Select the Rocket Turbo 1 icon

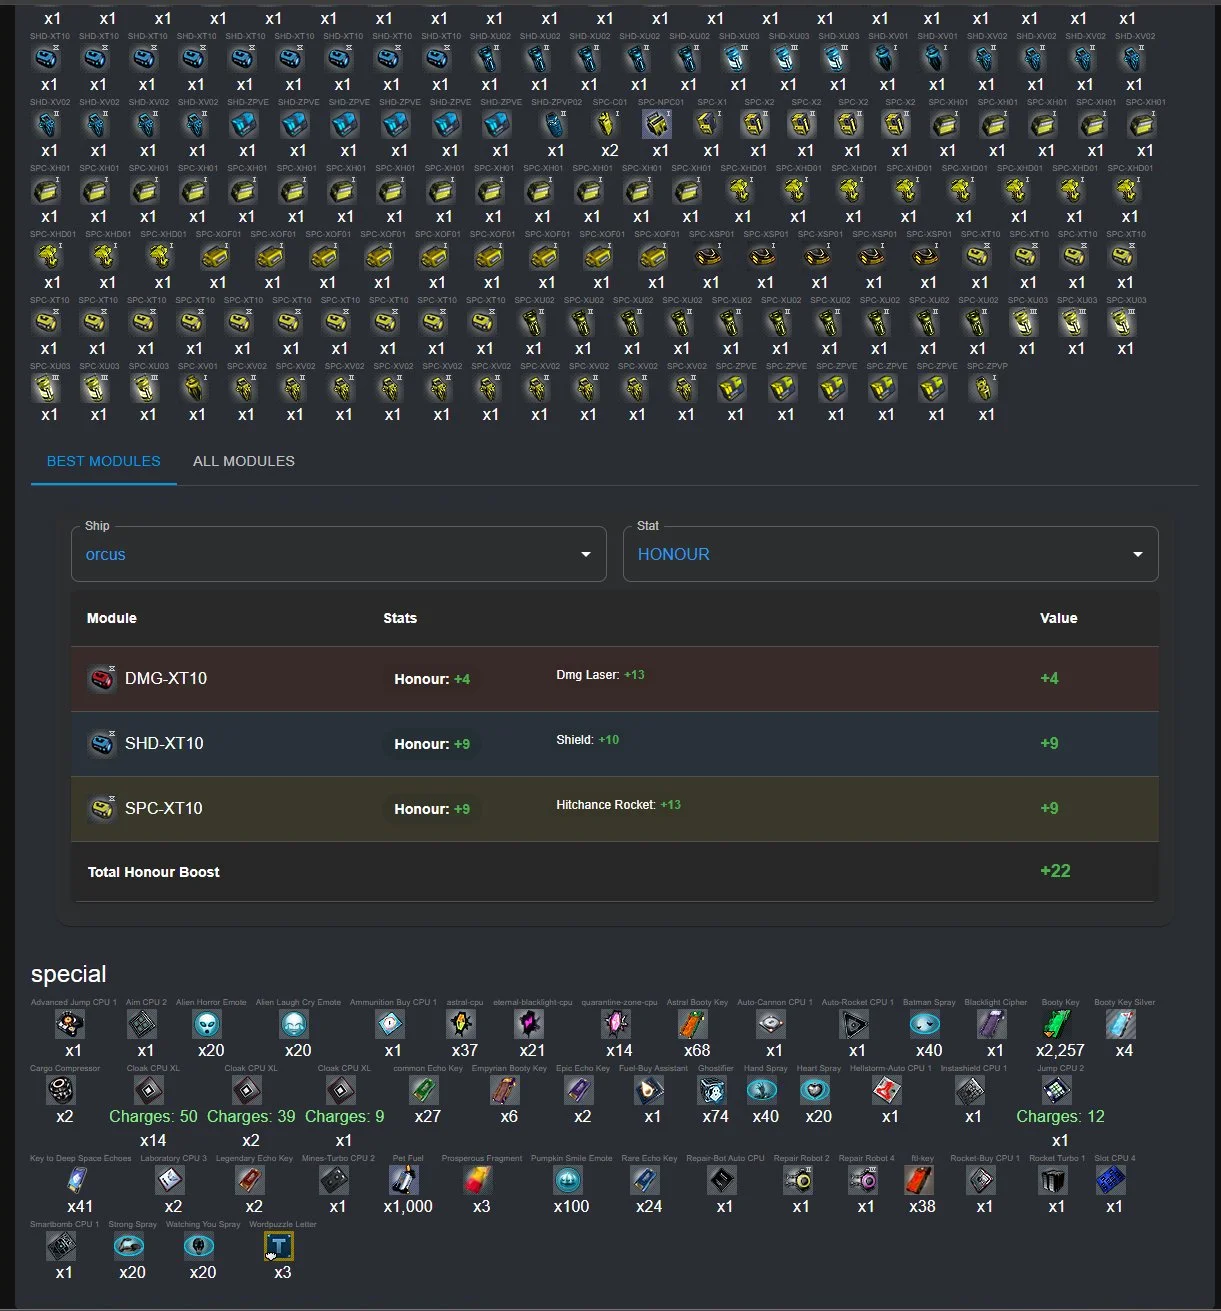click(x=1053, y=1180)
